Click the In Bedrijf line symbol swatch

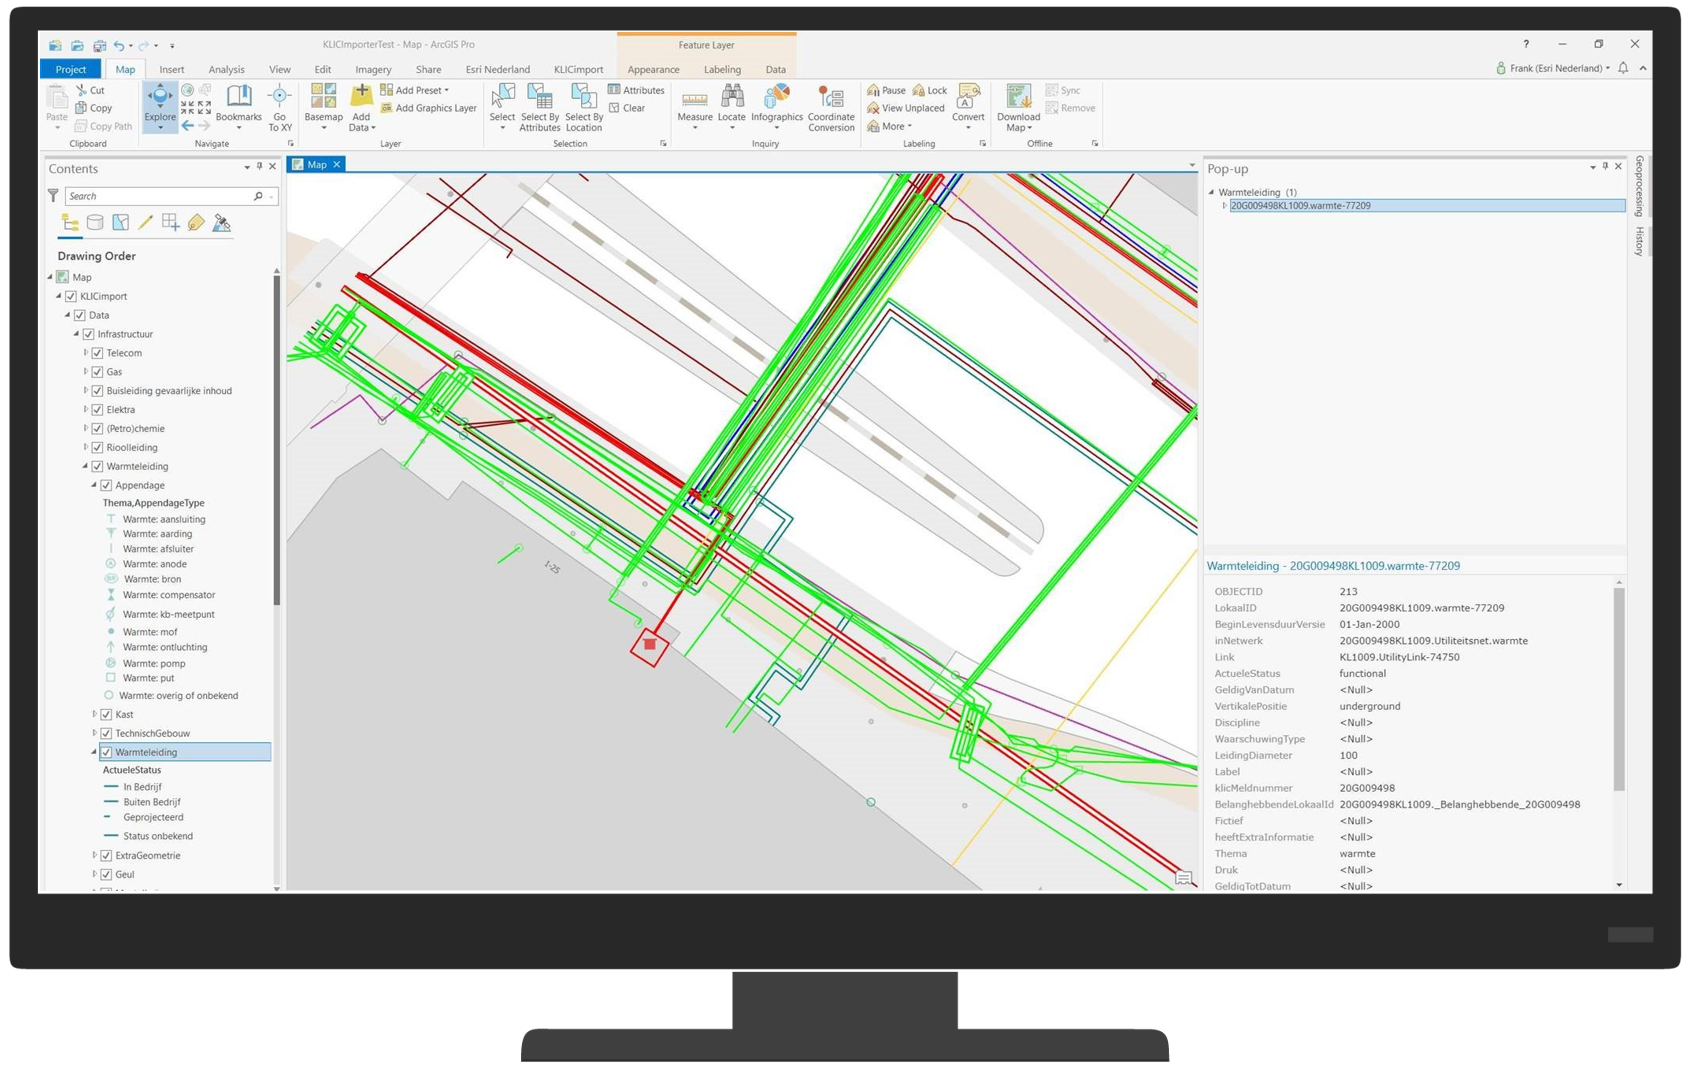(110, 787)
